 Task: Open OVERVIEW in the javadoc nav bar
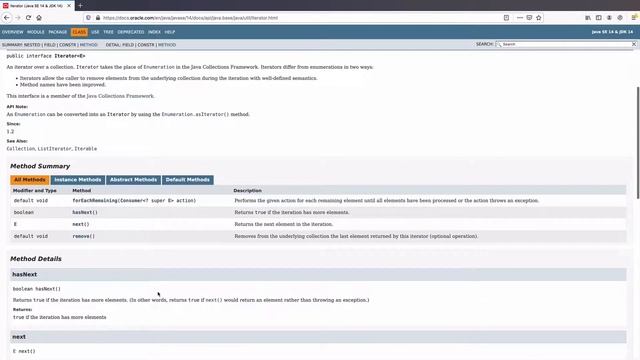pos(13,32)
